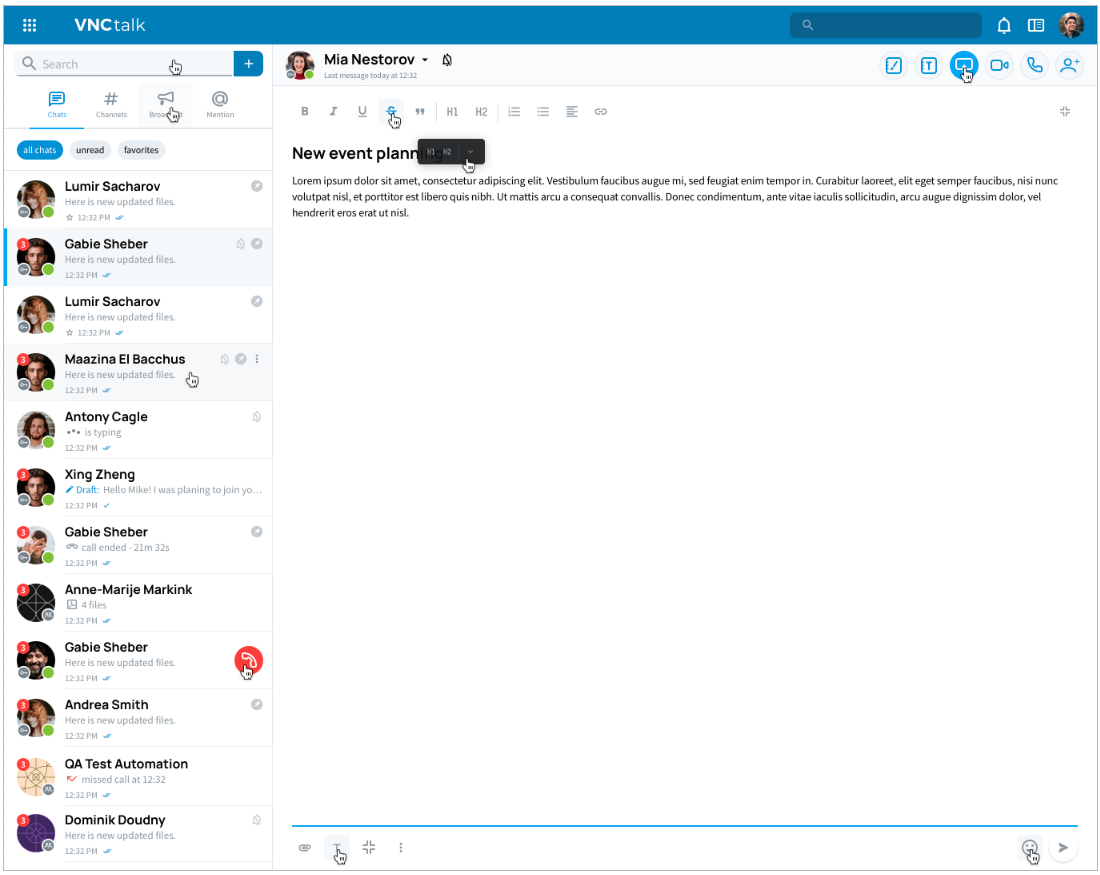
Task: Start a video call with Mia Nestorov
Action: tap(999, 65)
